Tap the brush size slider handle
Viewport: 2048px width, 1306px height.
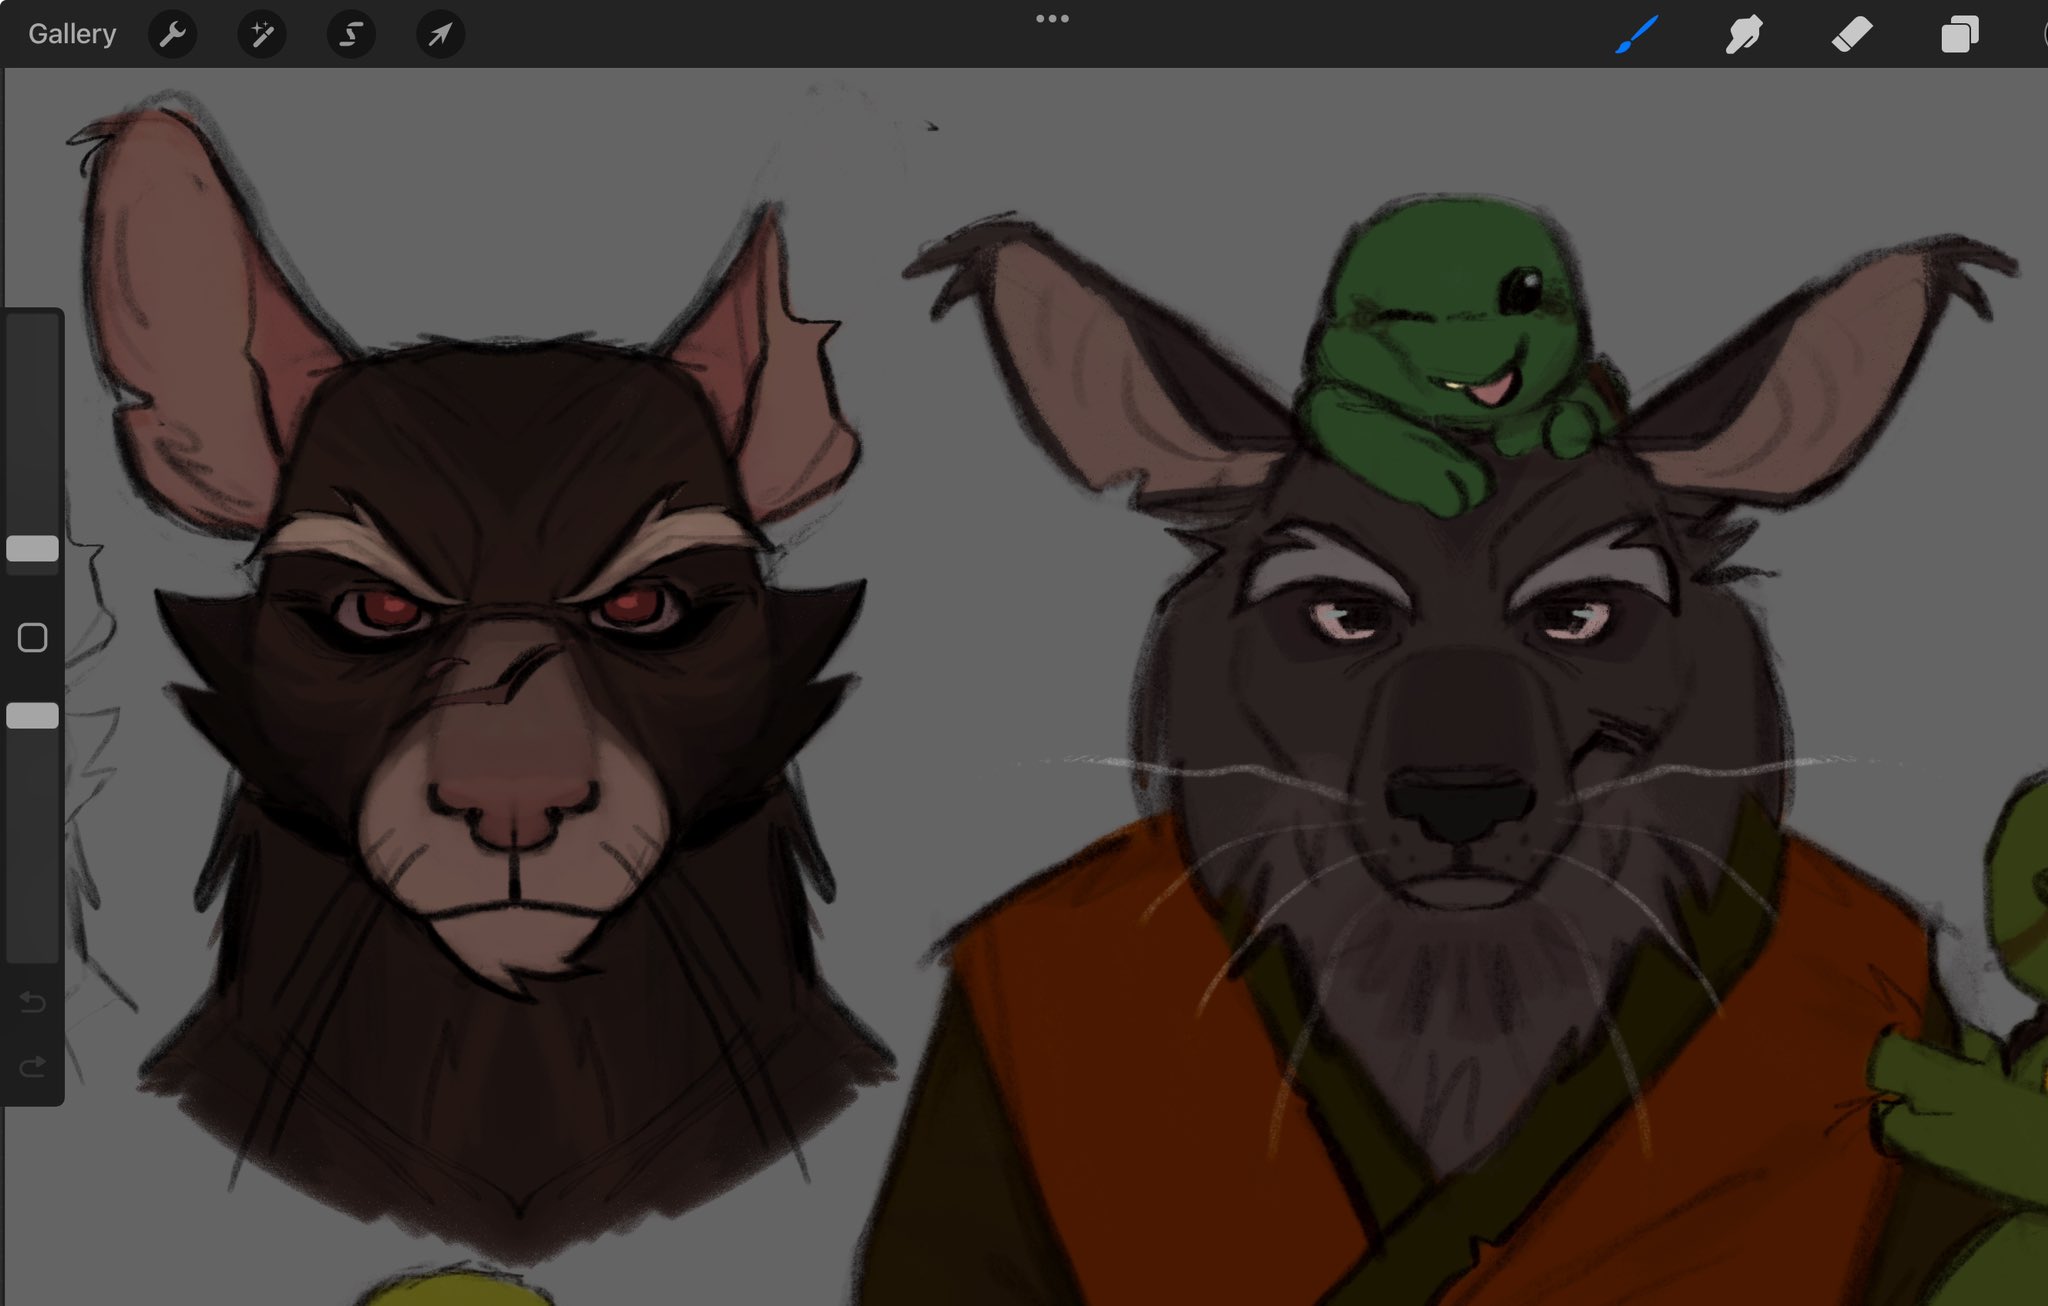[x=32, y=548]
